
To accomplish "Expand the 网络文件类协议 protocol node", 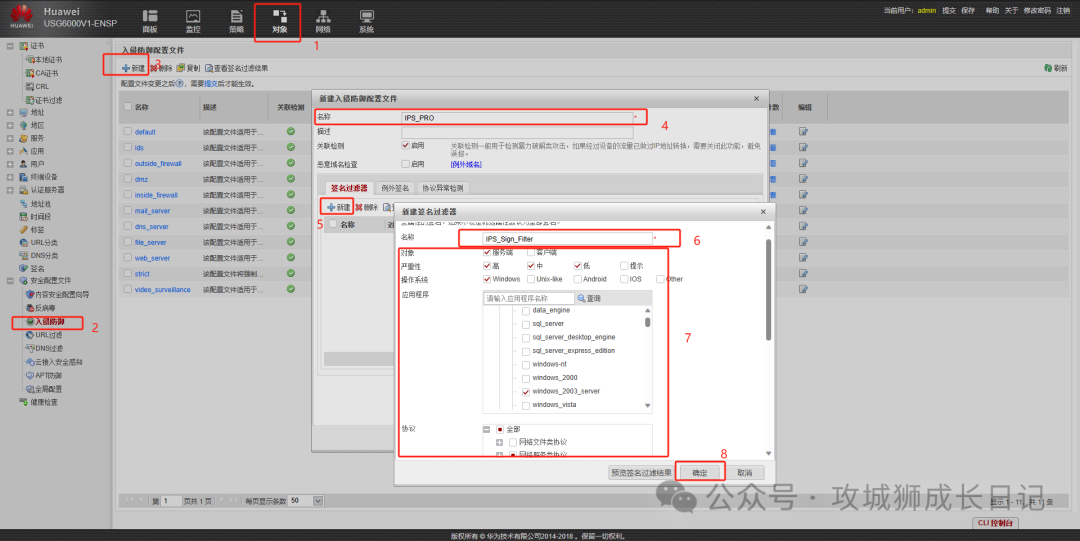I will coord(499,442).
